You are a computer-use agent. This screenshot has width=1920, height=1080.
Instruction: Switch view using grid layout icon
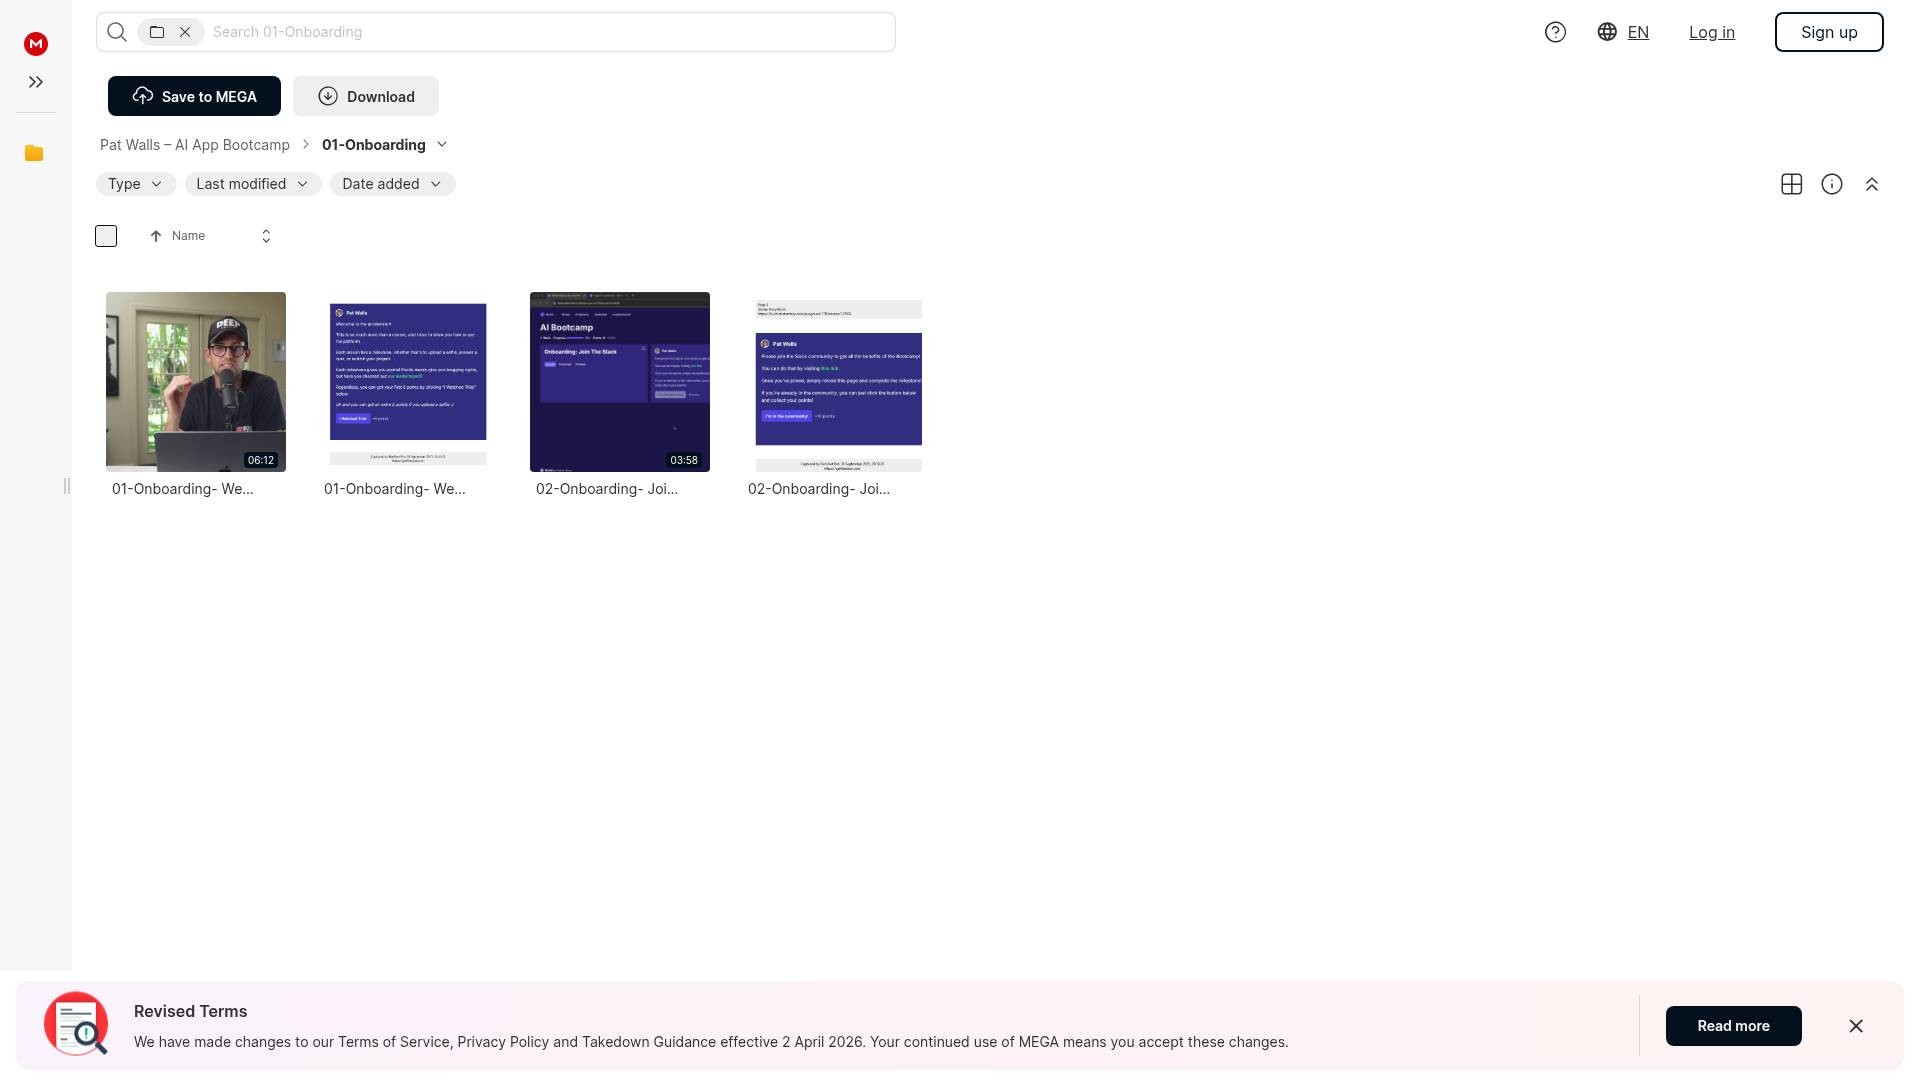[1791, 184]
